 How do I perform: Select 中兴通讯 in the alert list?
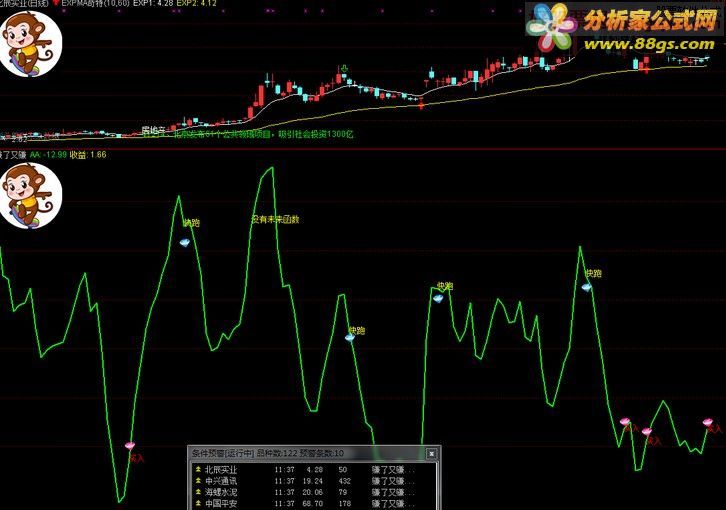[221, 481]
